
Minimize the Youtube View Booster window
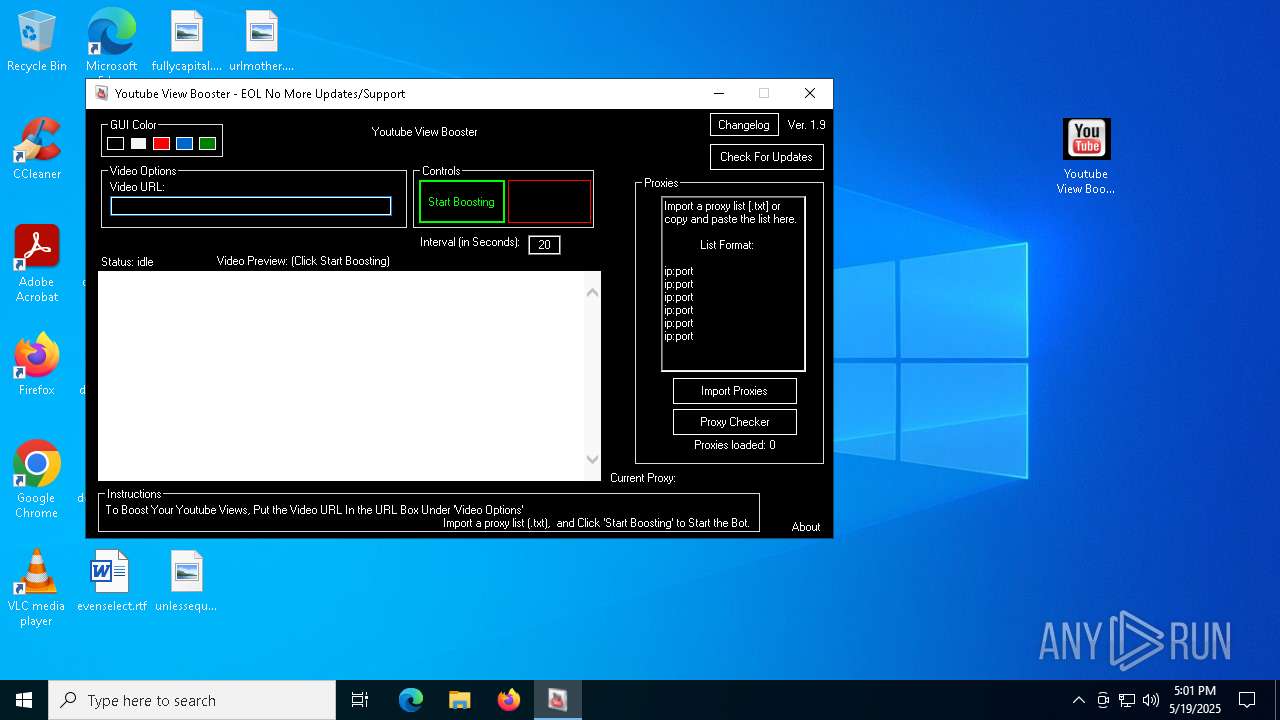tap(718, 93)
